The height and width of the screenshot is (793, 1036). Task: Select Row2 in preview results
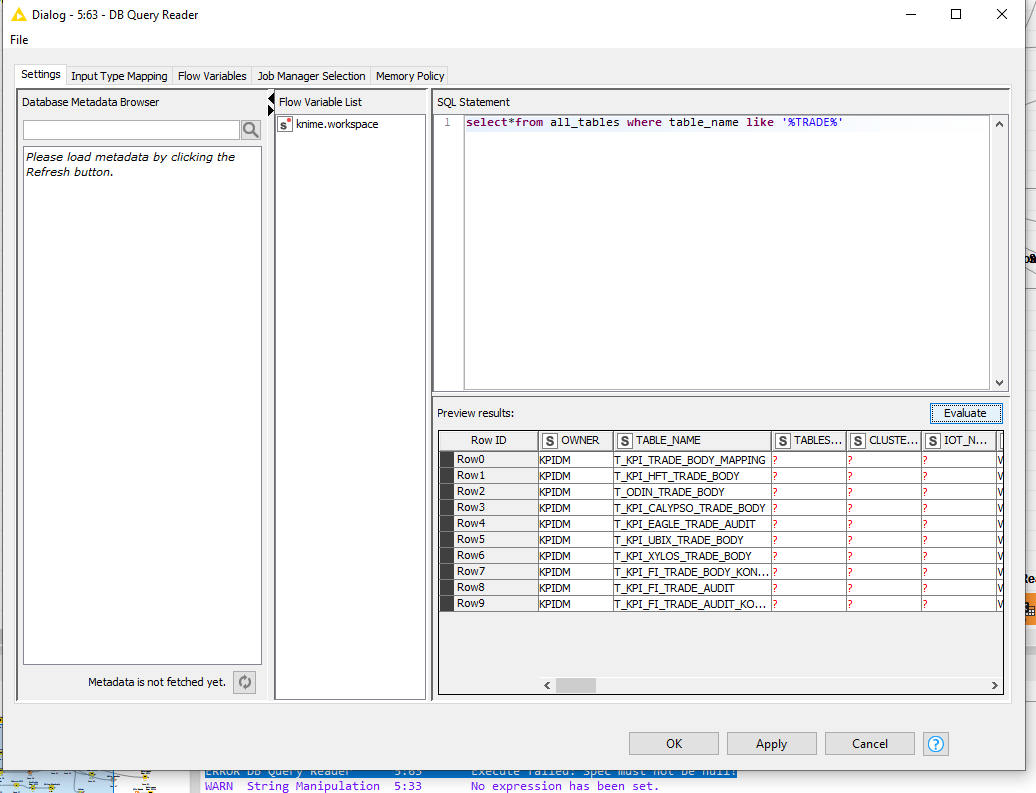click(489, 492)
